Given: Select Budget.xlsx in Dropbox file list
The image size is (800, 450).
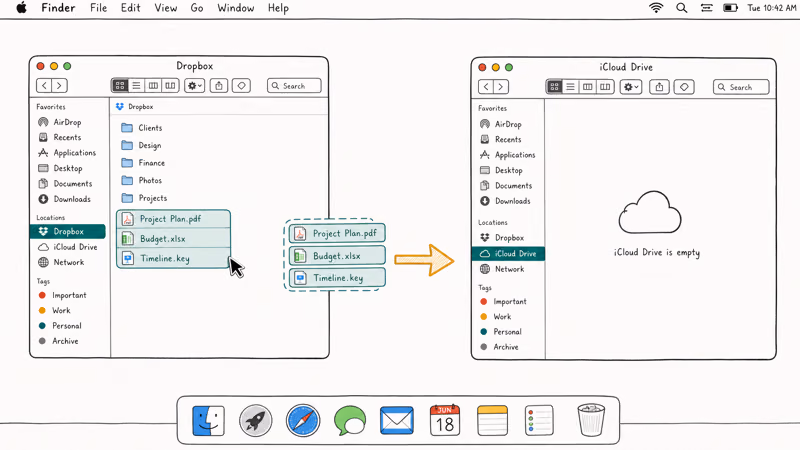Looking at the screenshot, I should (173, 239).
